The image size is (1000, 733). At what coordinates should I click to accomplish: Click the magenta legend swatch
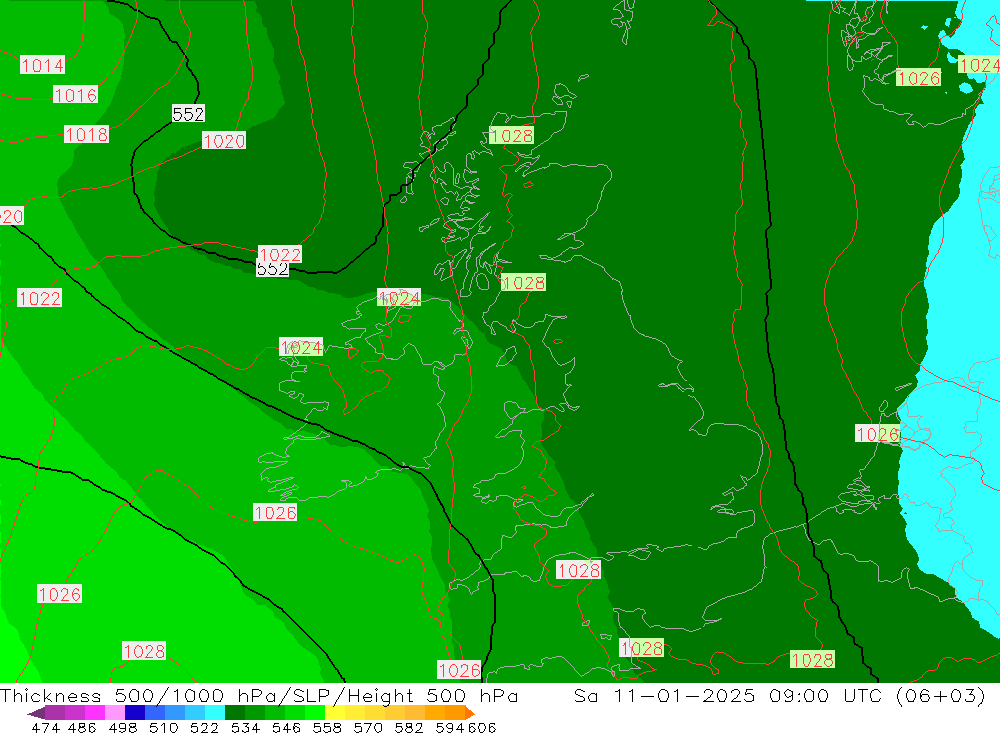tap(95, 713)
